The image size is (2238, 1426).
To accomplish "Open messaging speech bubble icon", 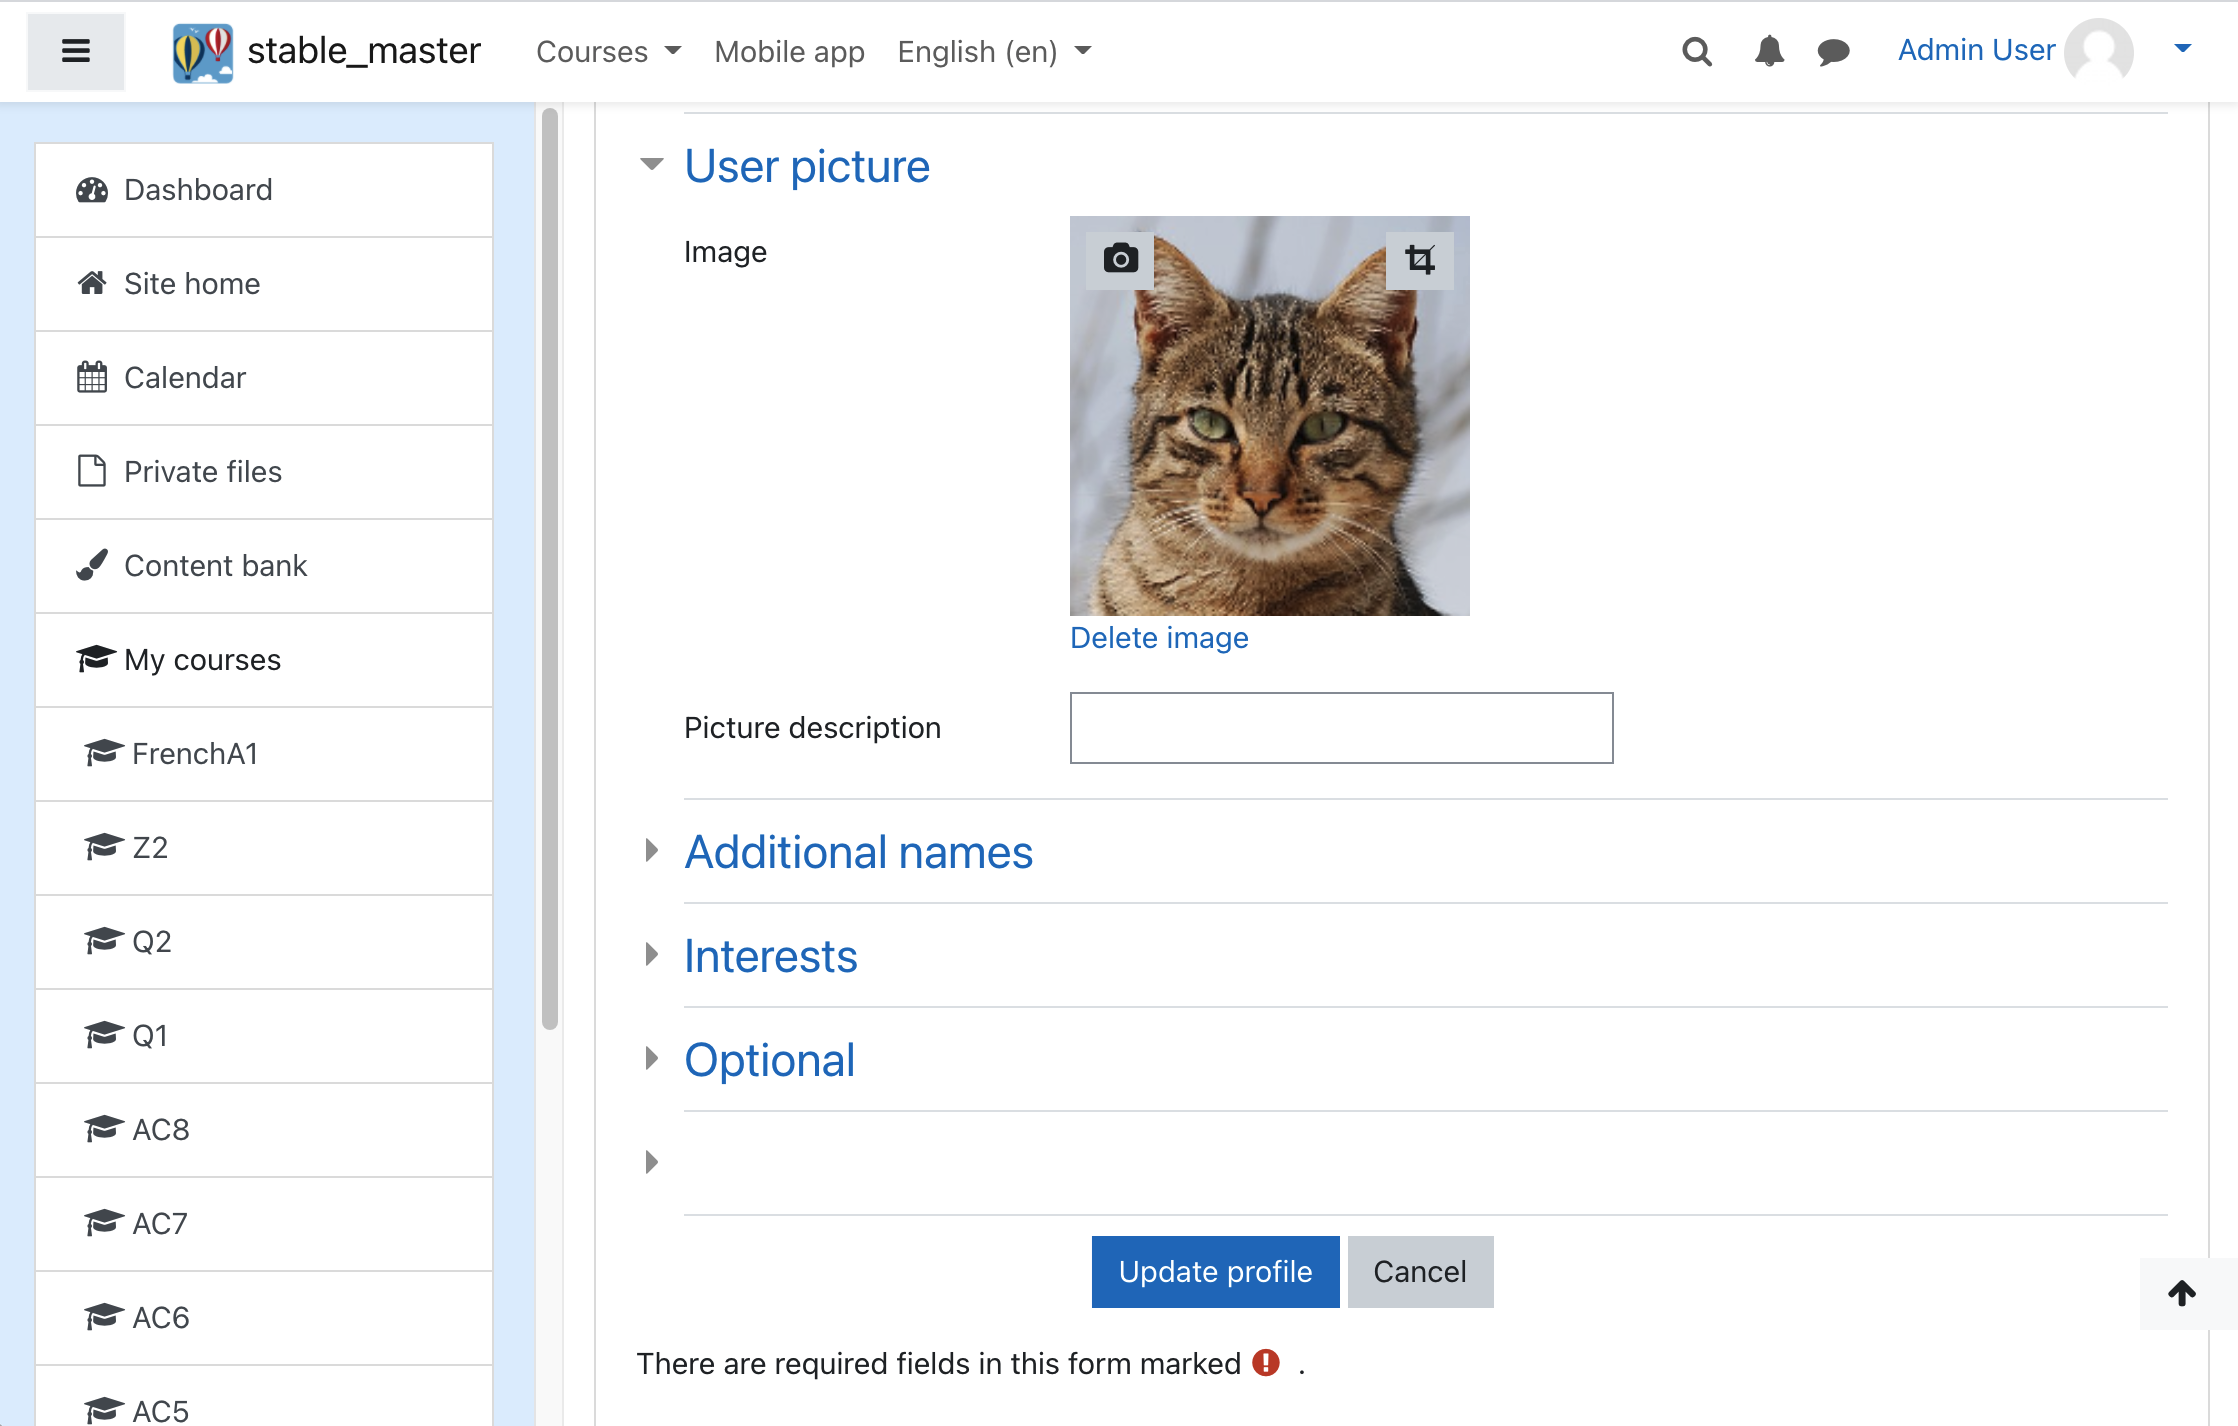I will 1833,51.
